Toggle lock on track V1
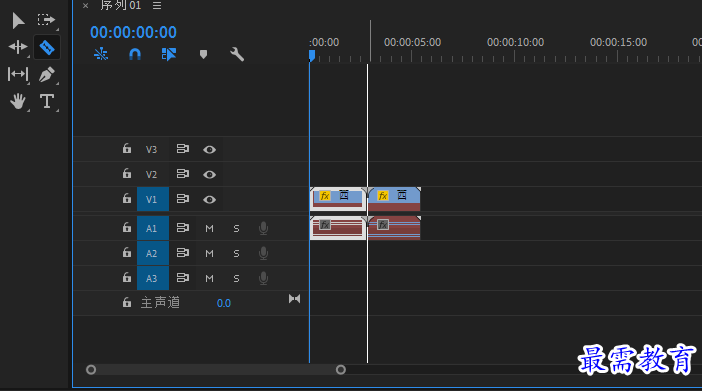This screenshot has width=702, height=391. point(127,199)
